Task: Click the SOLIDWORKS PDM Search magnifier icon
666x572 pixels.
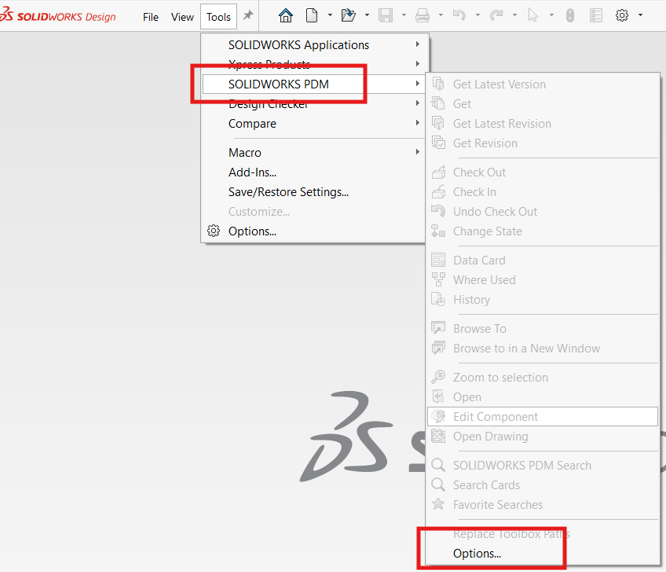Action: tap(438, 465)
